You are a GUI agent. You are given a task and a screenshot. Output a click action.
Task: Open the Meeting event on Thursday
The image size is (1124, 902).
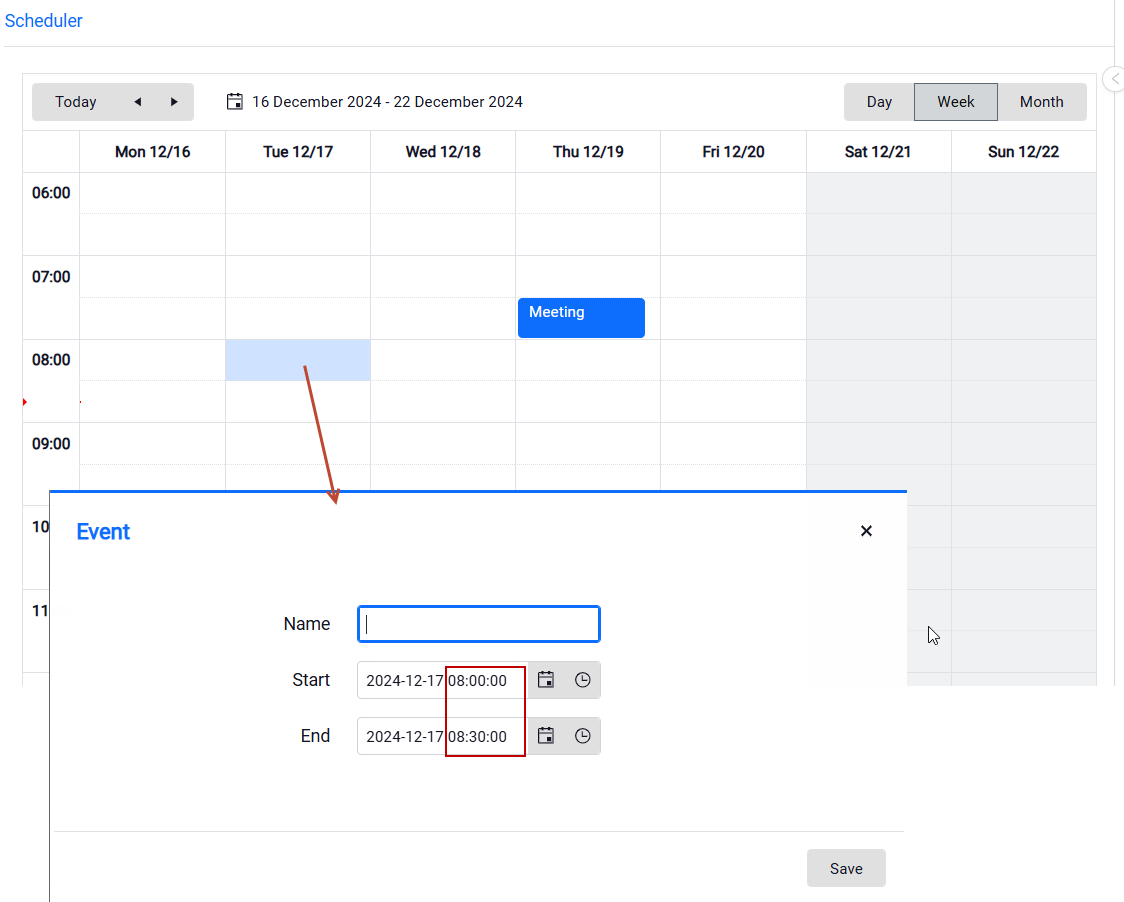[581, 318]
